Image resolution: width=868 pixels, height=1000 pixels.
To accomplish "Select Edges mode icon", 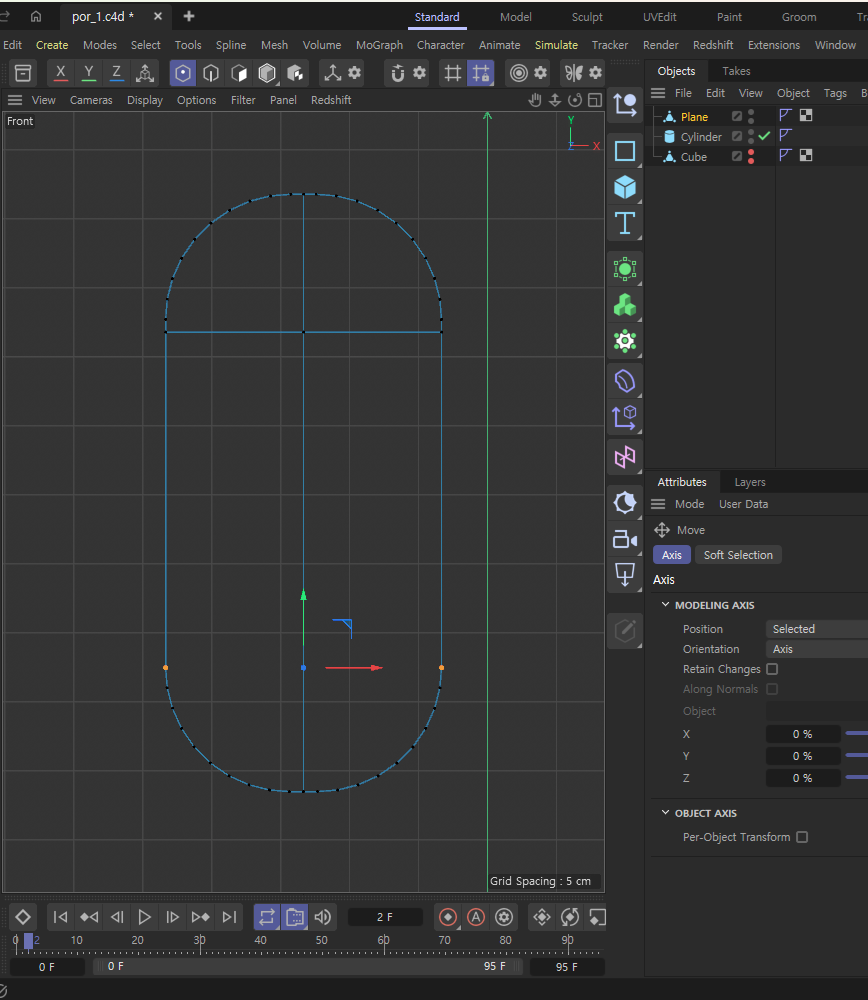I will [211, 73].
